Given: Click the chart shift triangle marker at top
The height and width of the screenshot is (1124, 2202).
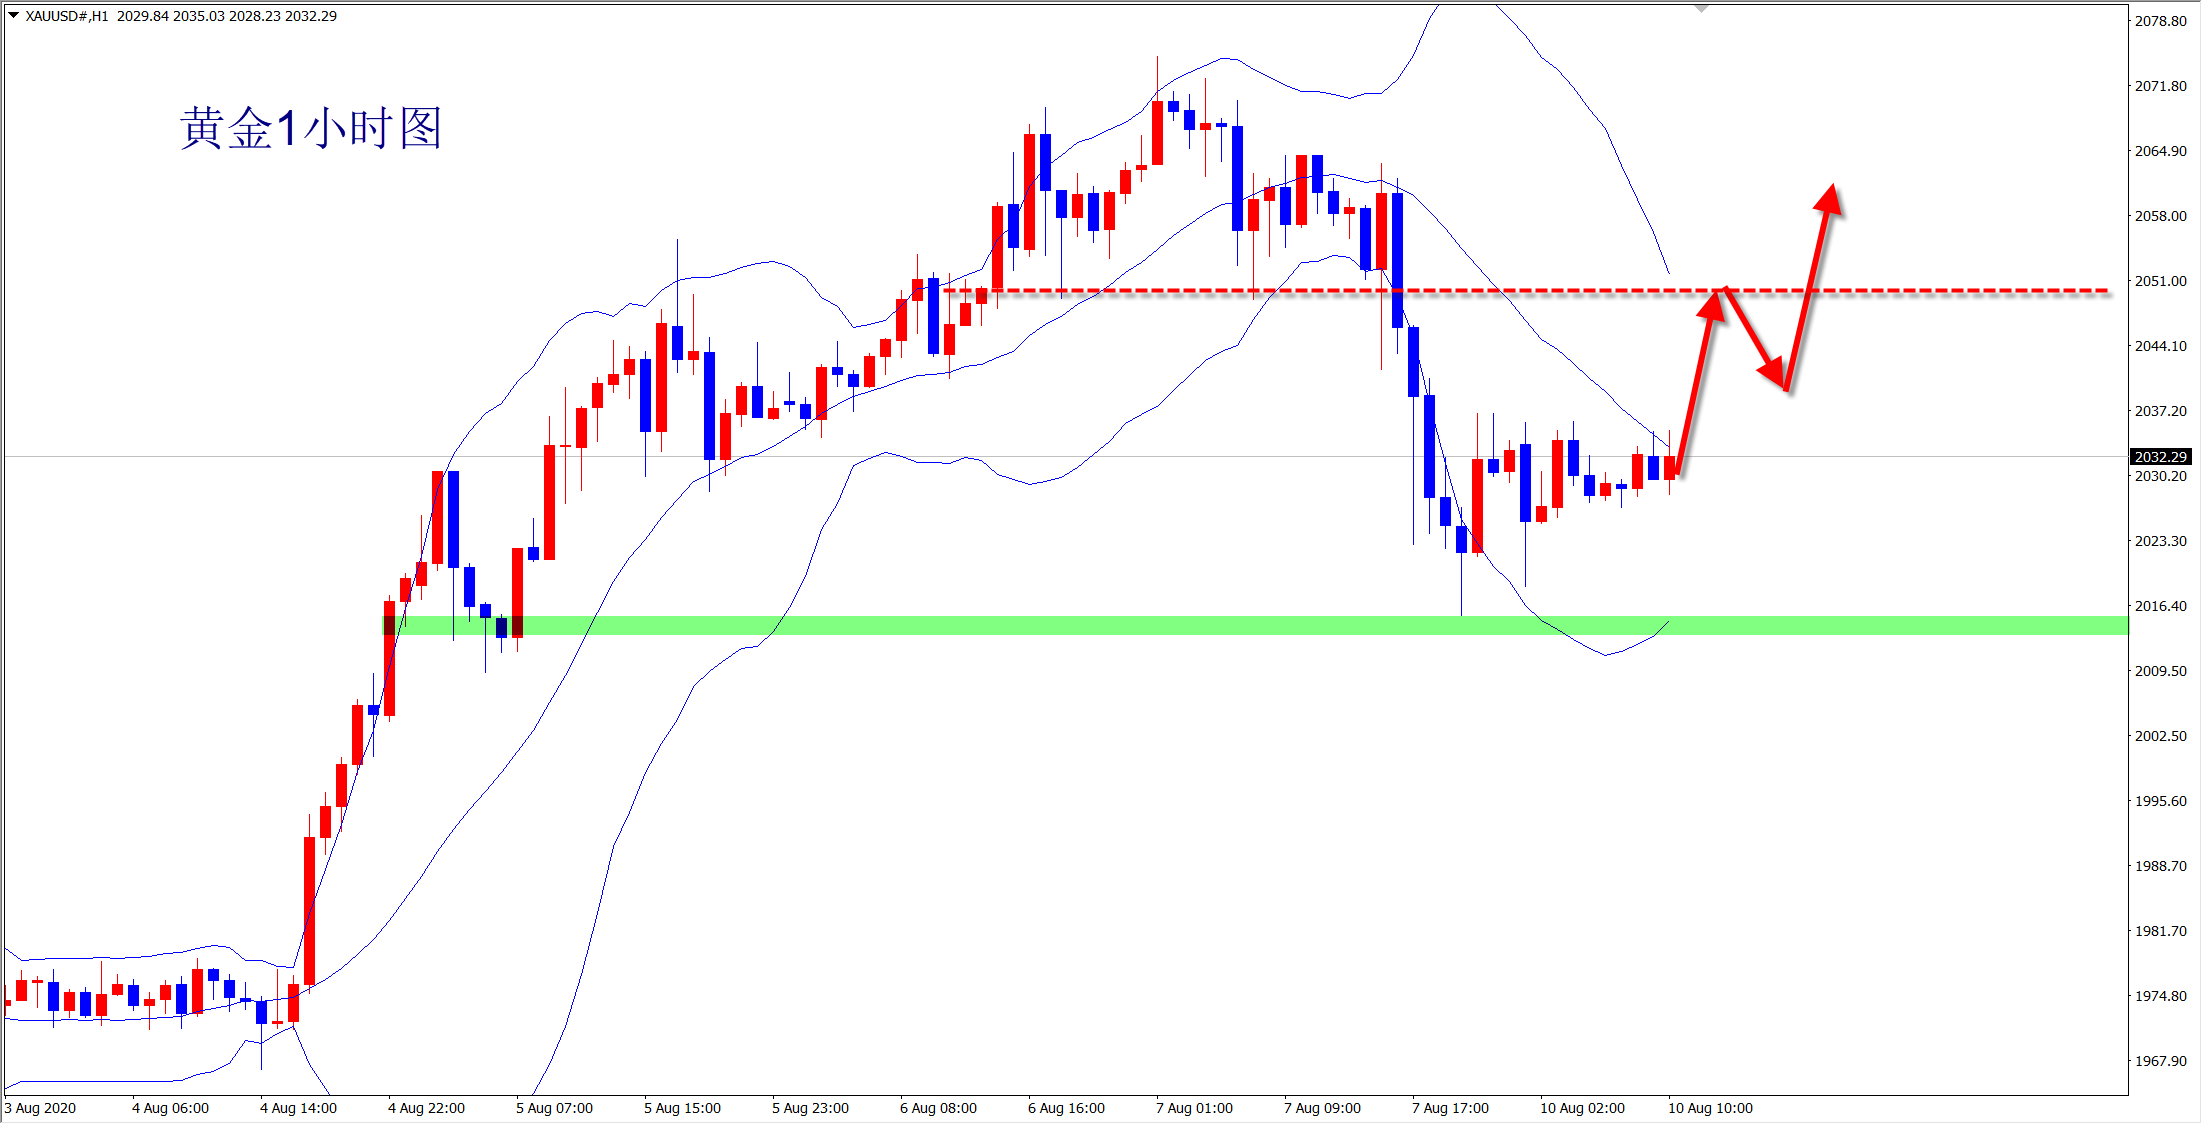Looking at the screenshot, I should click(x=1701, y=9).
